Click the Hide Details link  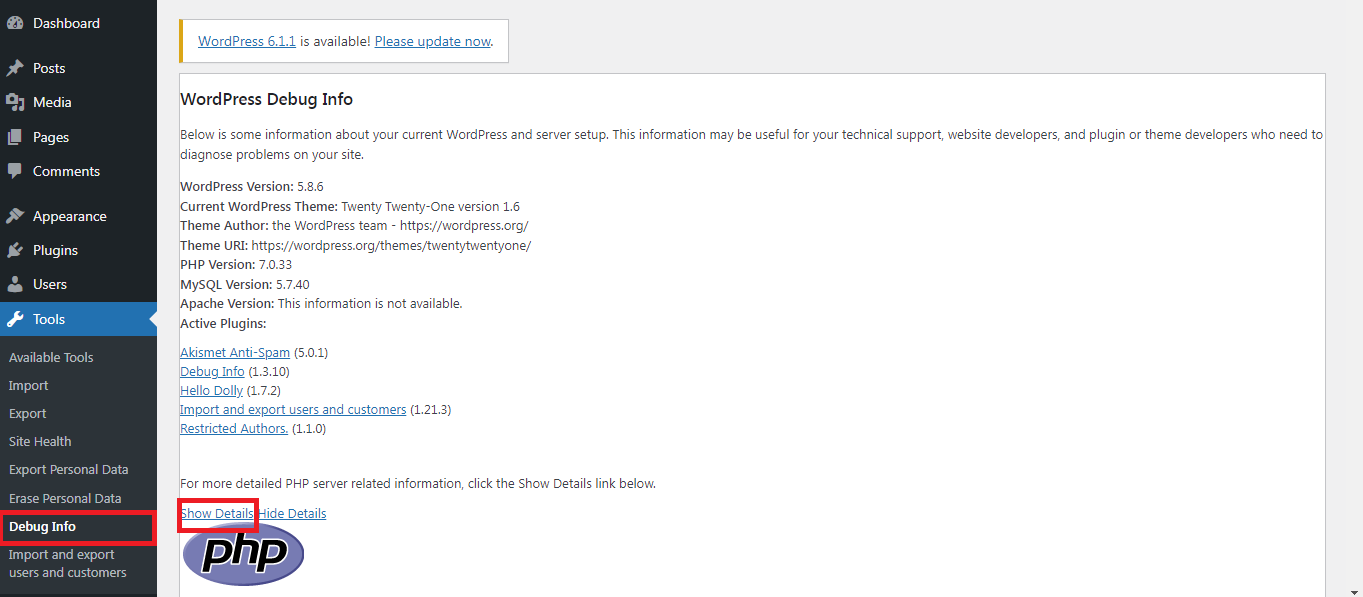[x=292, y=513]
